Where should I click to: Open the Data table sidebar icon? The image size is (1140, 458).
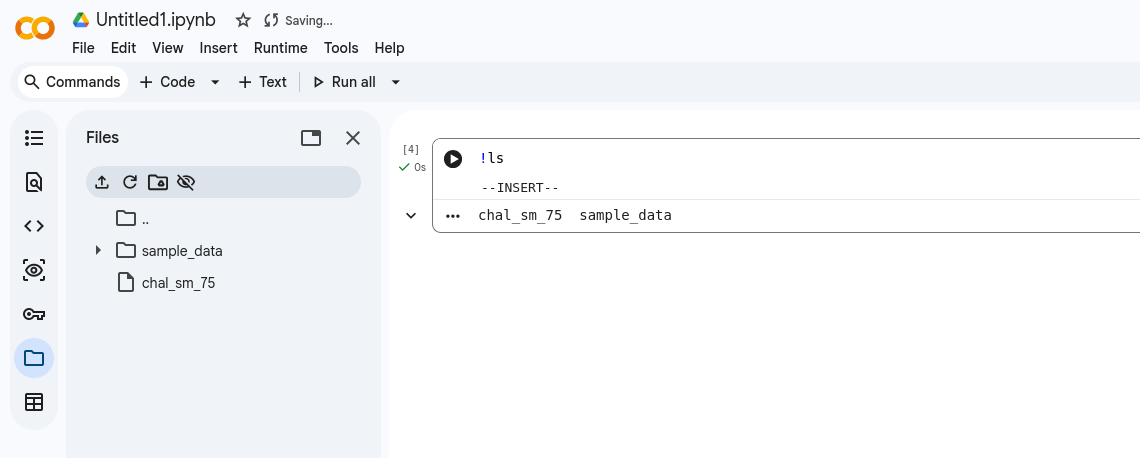point(34,402)
